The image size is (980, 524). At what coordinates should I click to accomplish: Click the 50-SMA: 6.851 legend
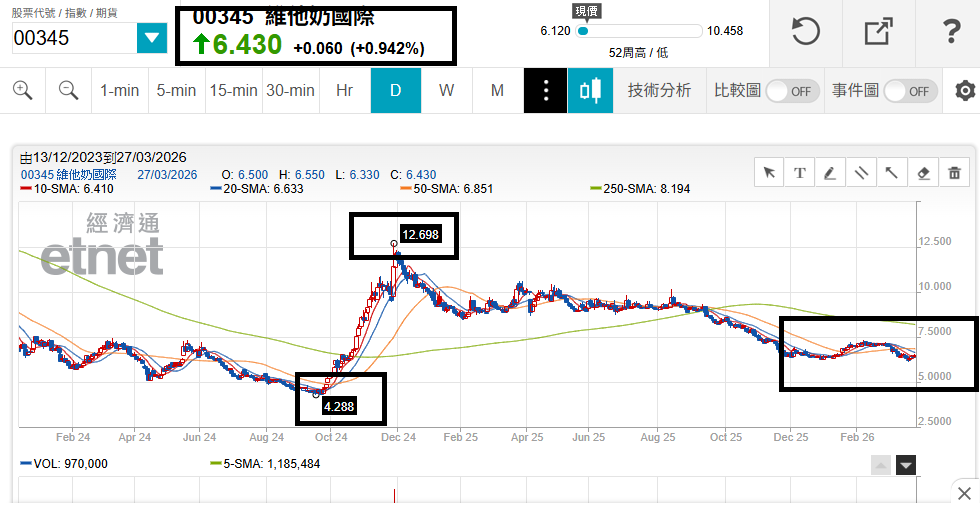coord(447,189)
